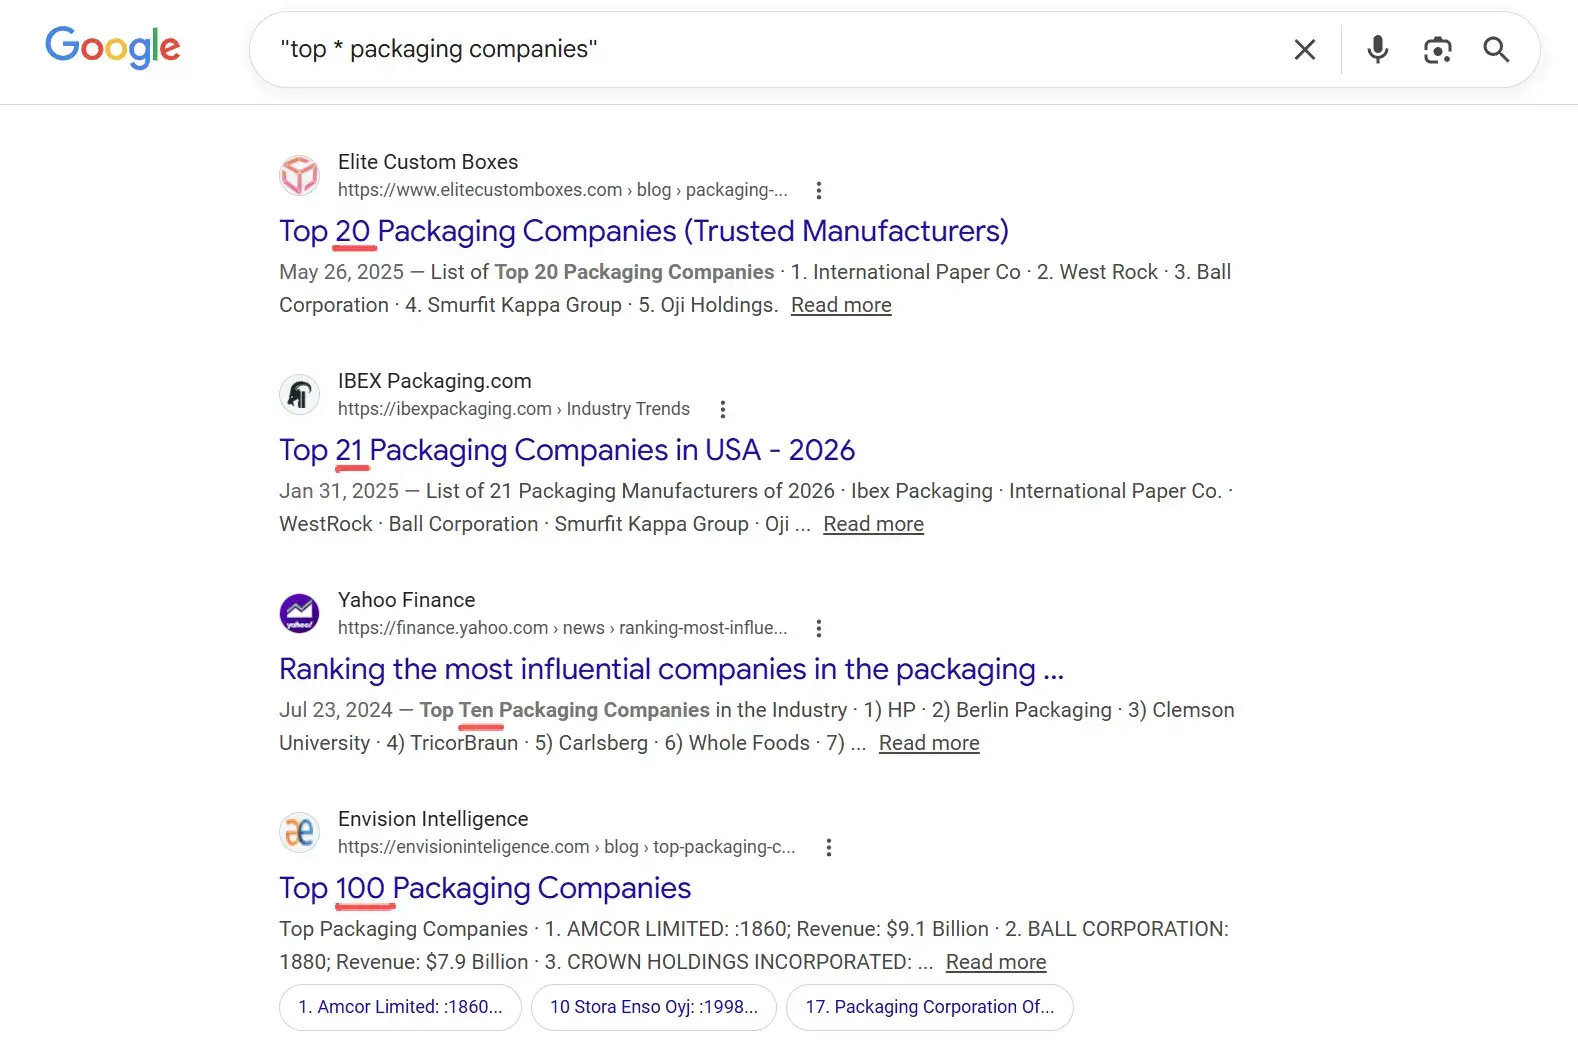
Task: Start voice search with the microphone icon
Action: [1377, 49]
